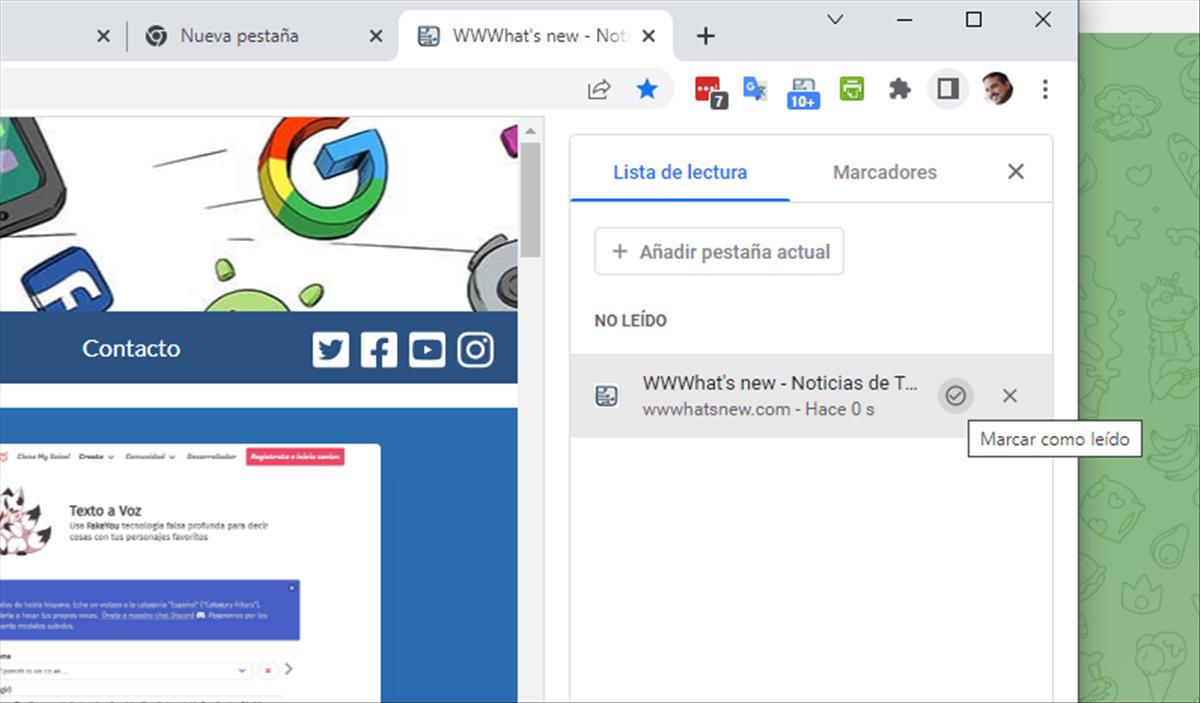Click the extension icon with 10+ badge
Viewport: 1200px width, 703px height.
[x=803, y=91]
